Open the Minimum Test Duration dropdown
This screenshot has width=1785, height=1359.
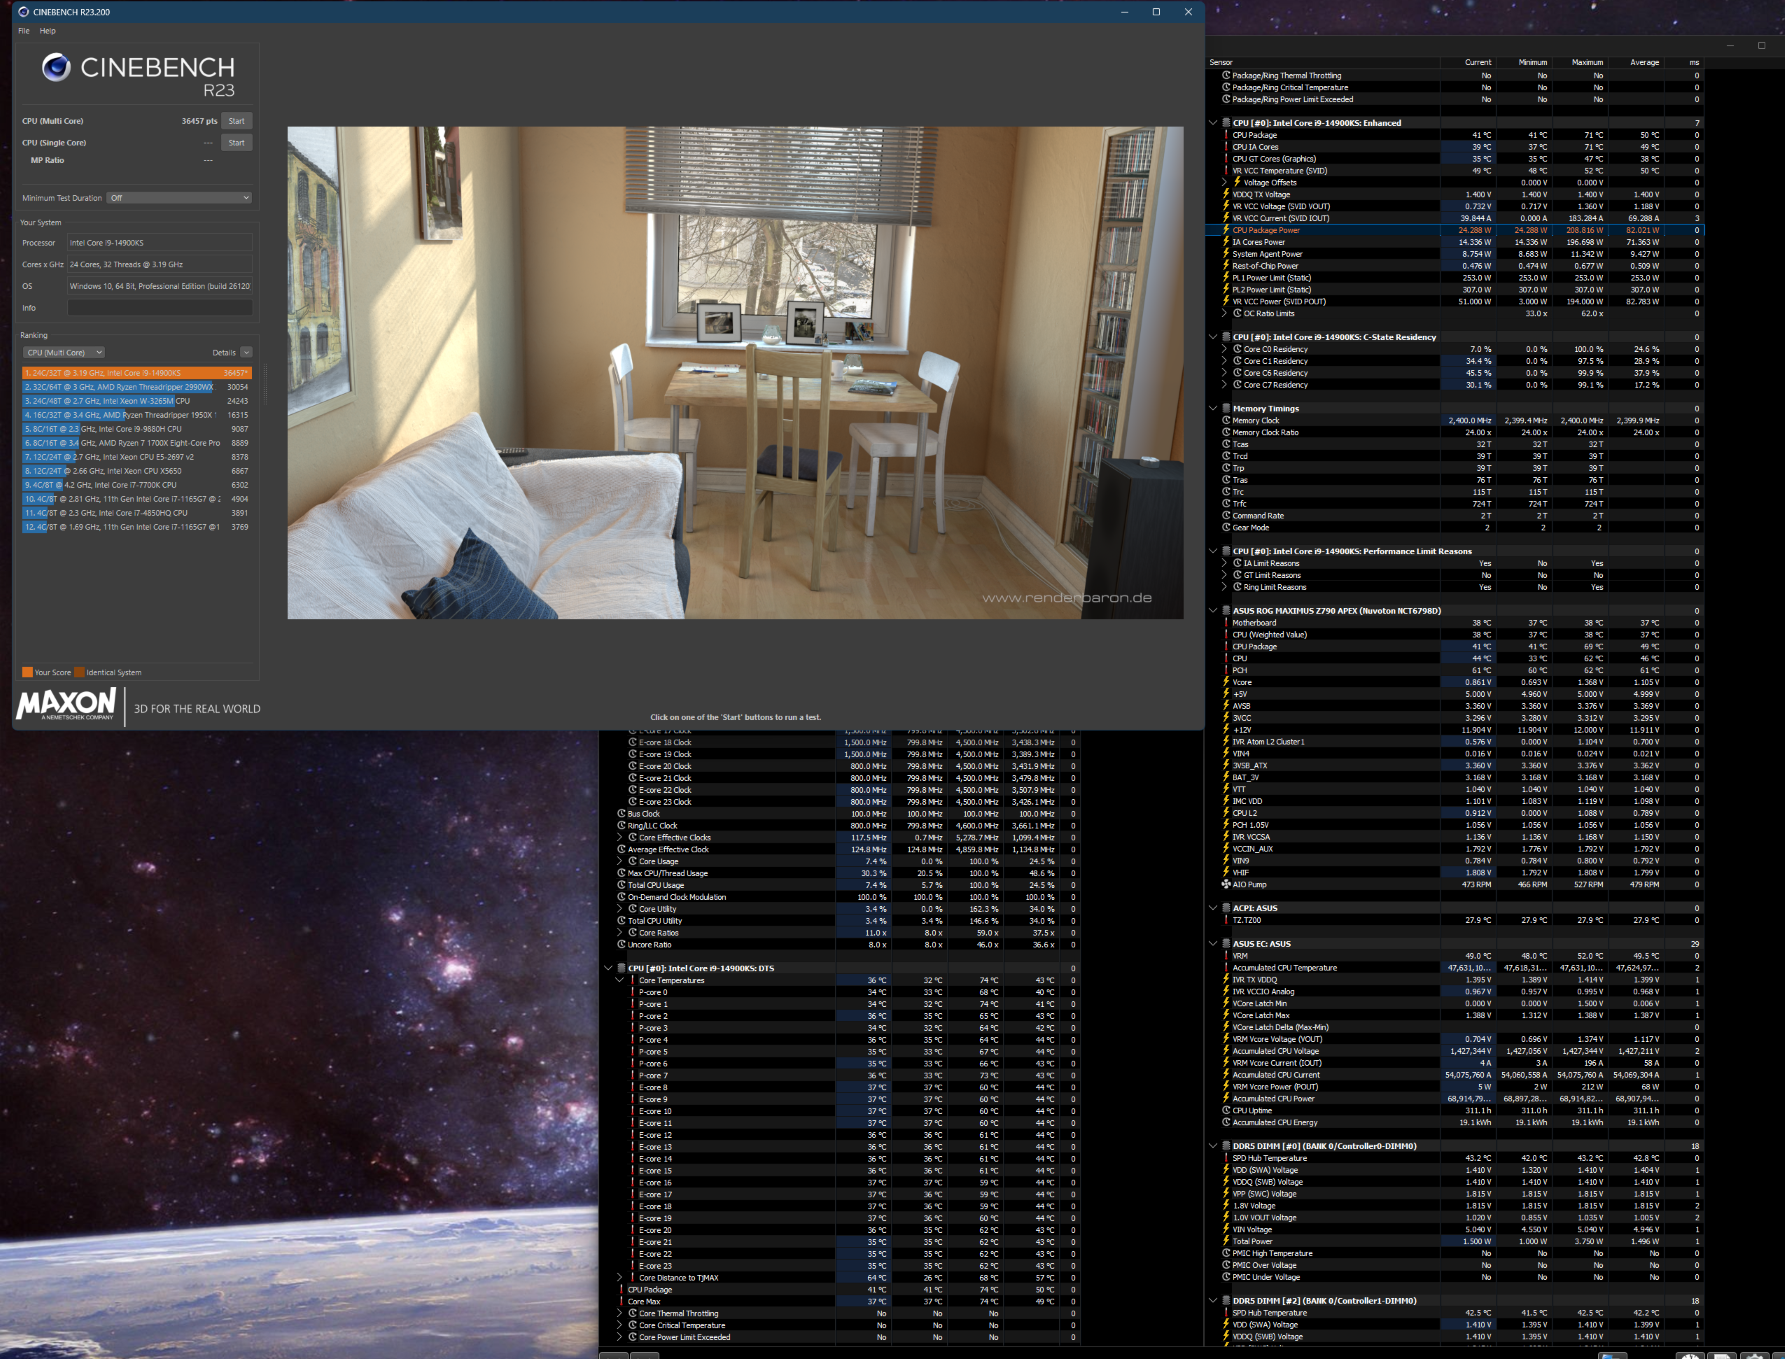tap(180, 198)
